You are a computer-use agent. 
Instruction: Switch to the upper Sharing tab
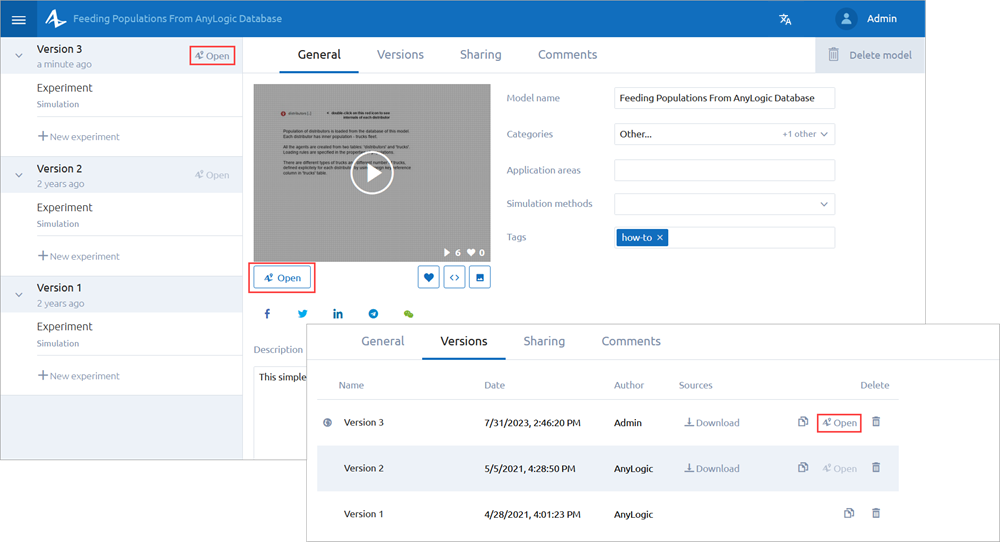[x=480, y=55]
